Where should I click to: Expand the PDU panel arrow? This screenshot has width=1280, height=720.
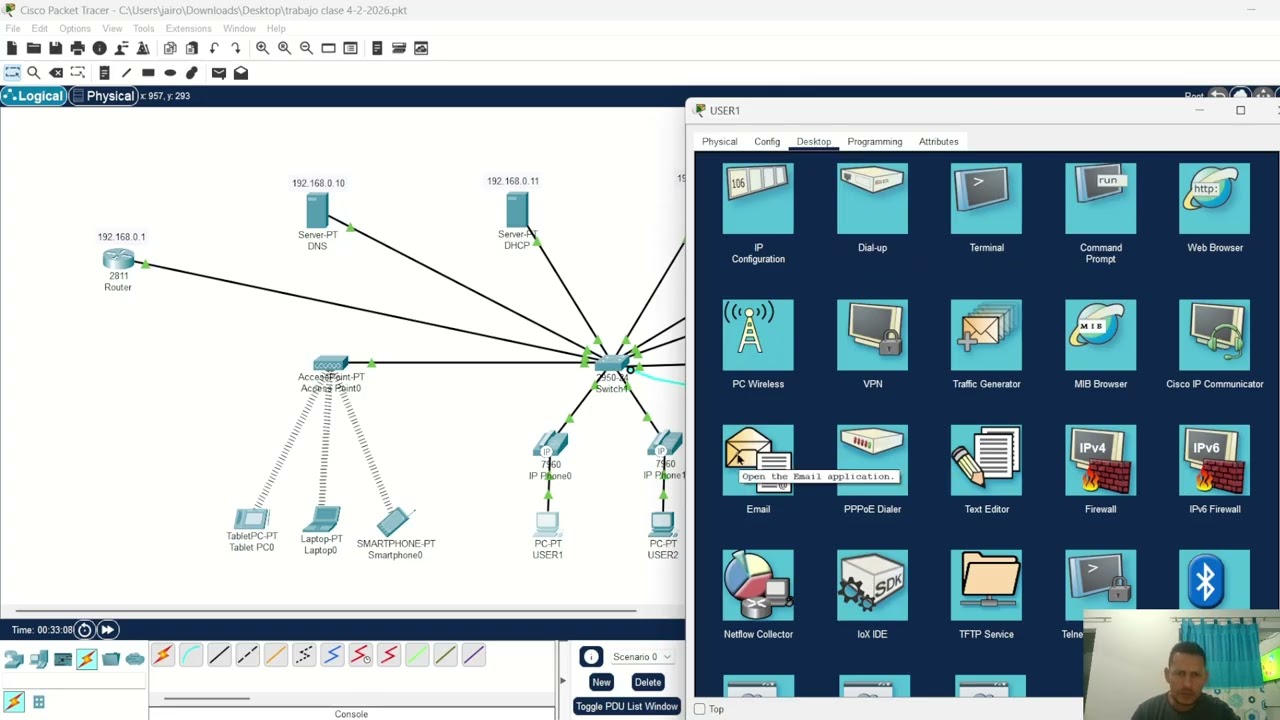[x=562, y=680]
